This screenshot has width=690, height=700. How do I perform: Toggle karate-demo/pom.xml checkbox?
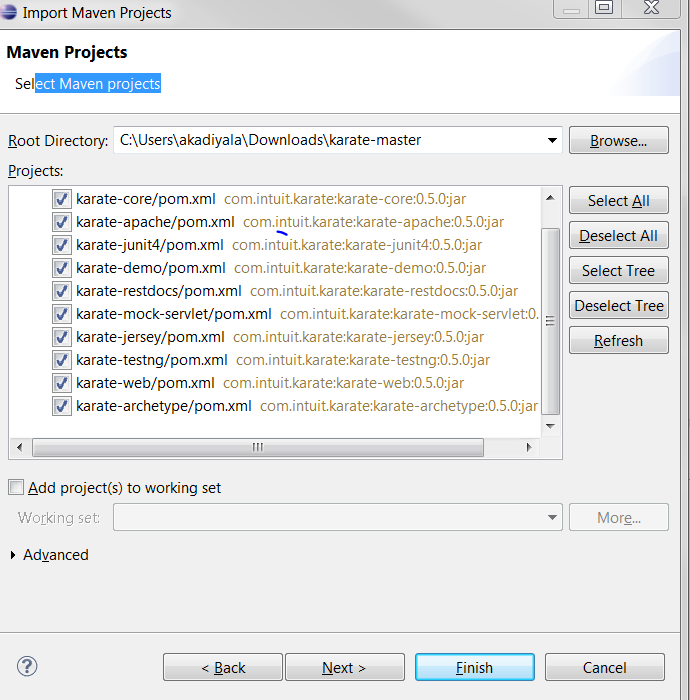(x=62, y=268)
